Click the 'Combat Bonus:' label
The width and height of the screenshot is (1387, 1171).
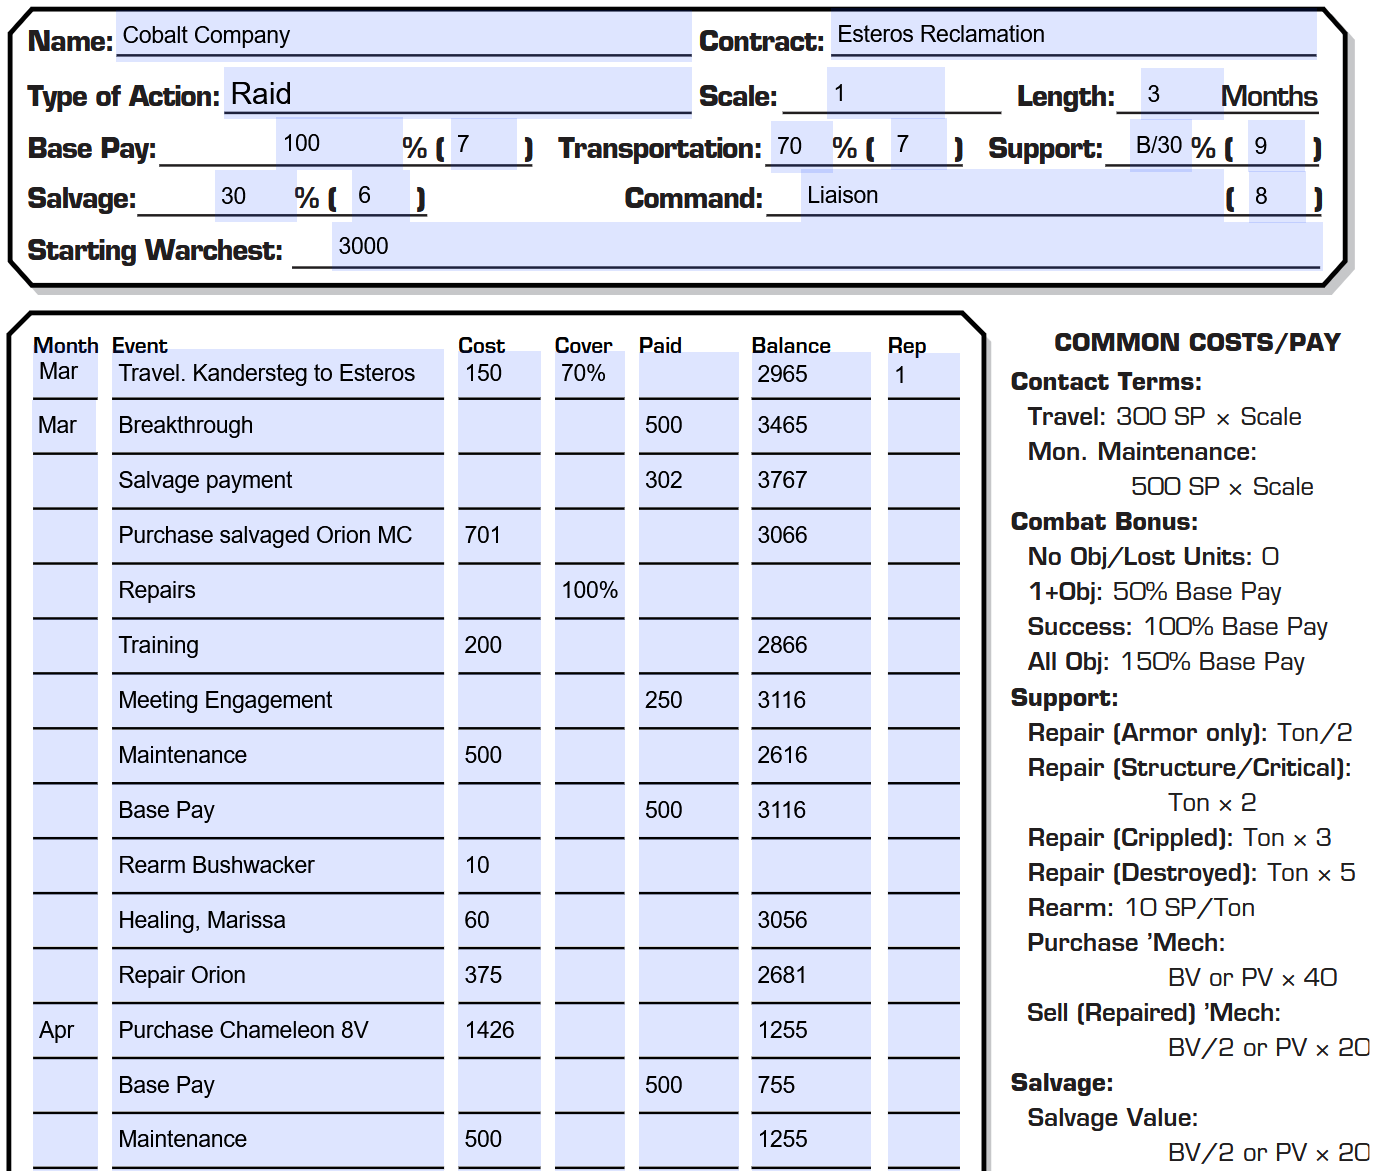click(x=1104, y=522)
